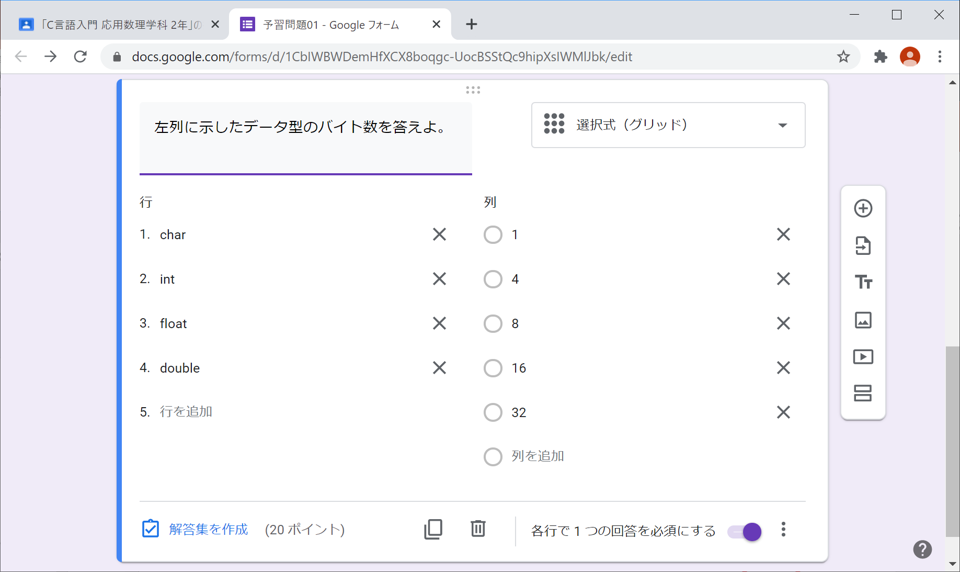Screen dimensions: 960x572
Task: Click the import questions icon
Action: pyautogui.click(x=863, y=246)
